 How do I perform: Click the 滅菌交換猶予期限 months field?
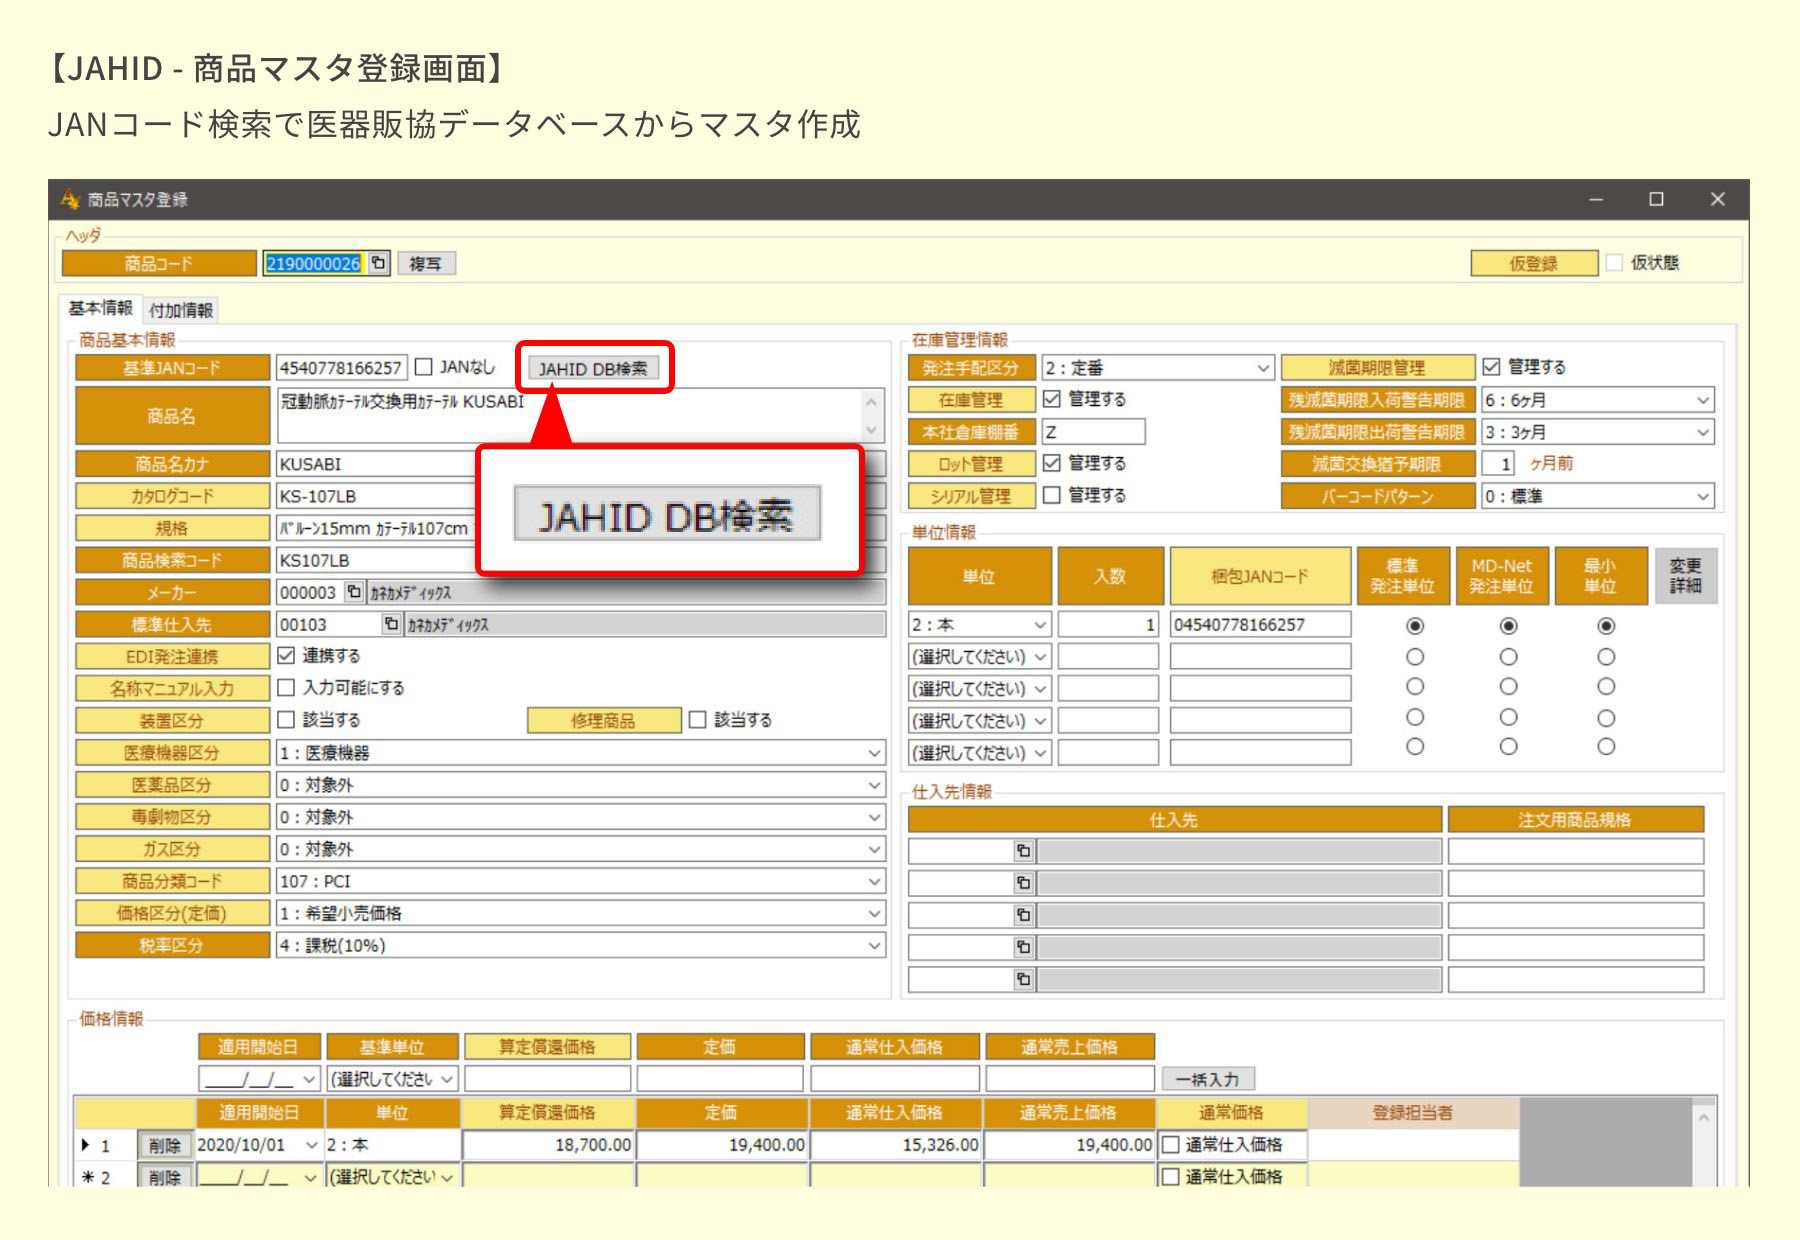(1498, 464)
